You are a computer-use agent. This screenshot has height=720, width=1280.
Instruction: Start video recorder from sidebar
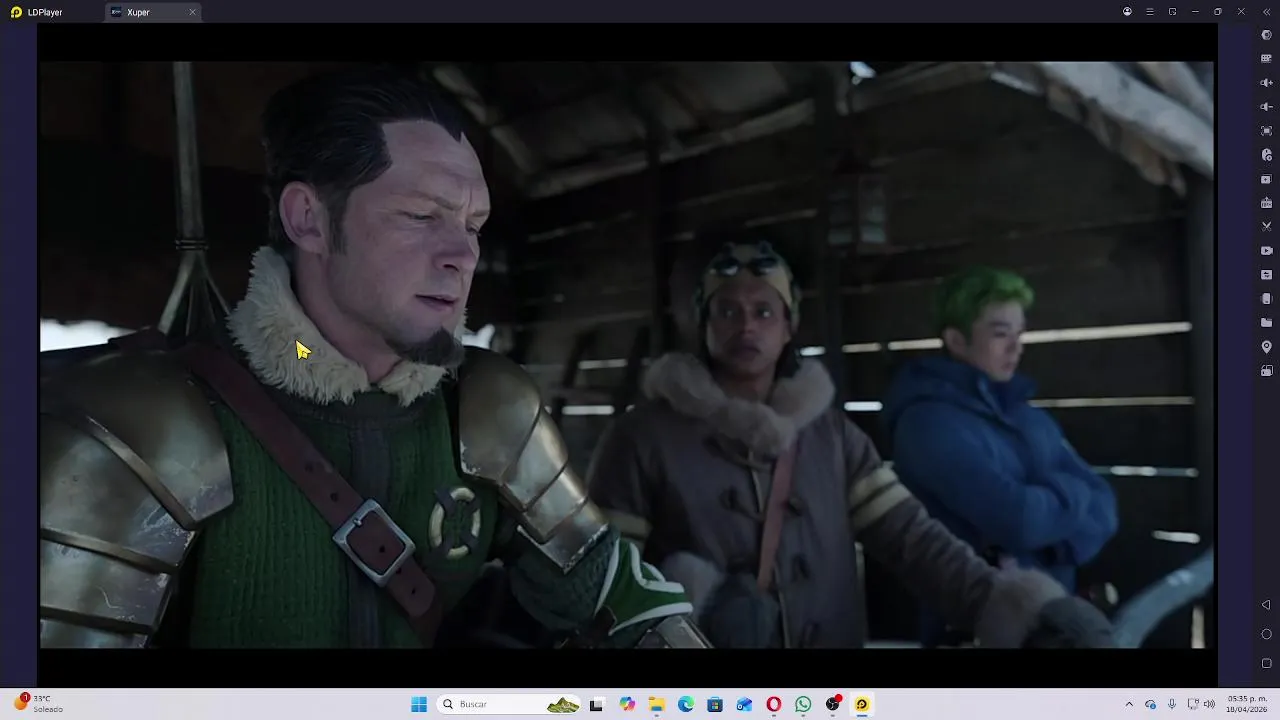(x=1266, y=251)
